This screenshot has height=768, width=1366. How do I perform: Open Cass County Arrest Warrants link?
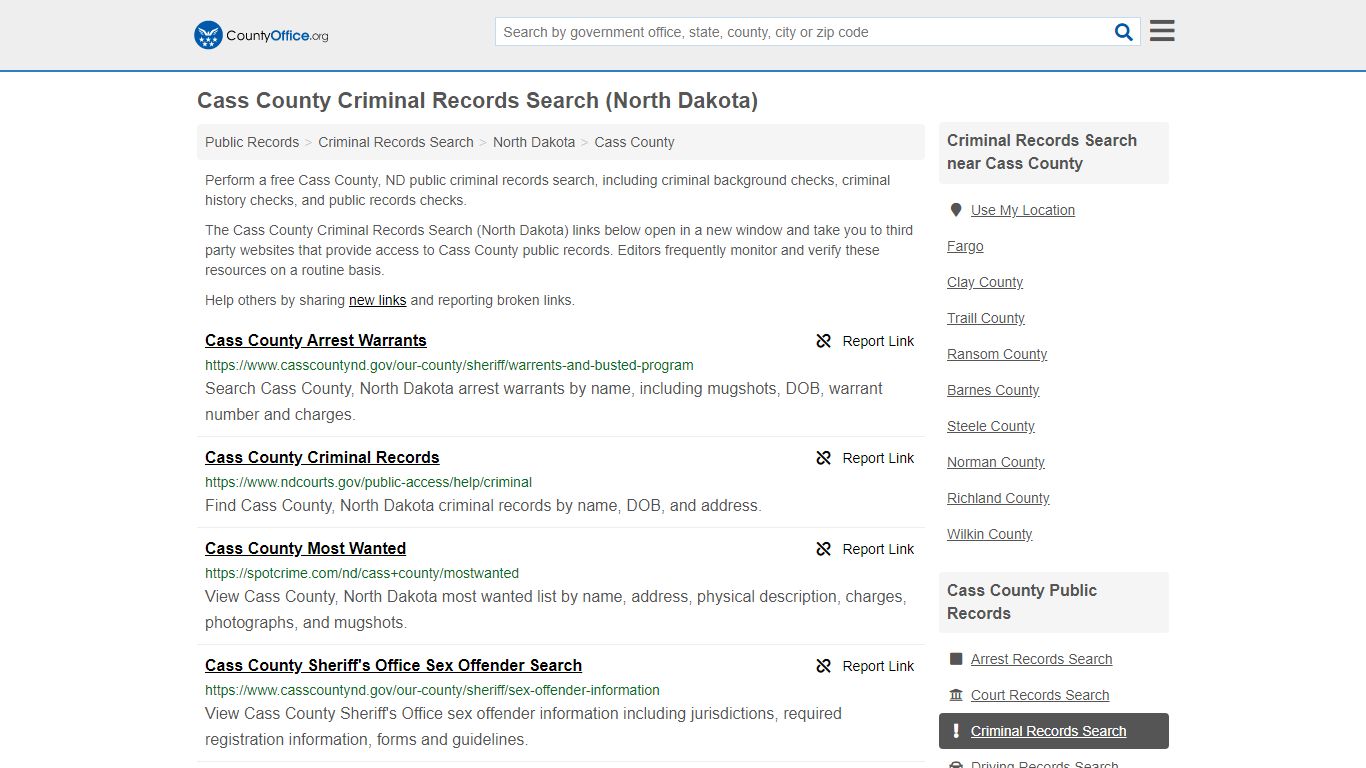pyautogui.click(x=316, y=340)
